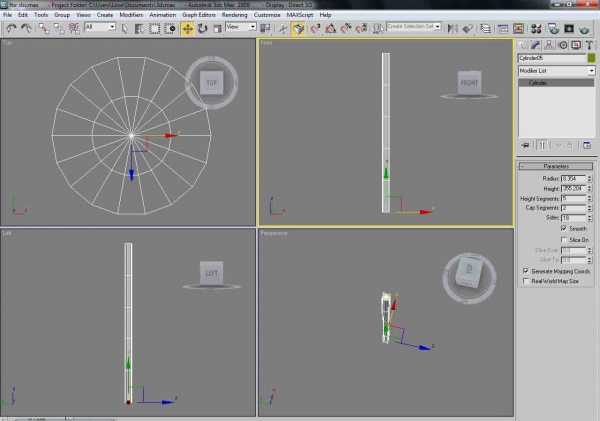Toggle Window/Crossing selection icon
600x421 pixels.
169,29
